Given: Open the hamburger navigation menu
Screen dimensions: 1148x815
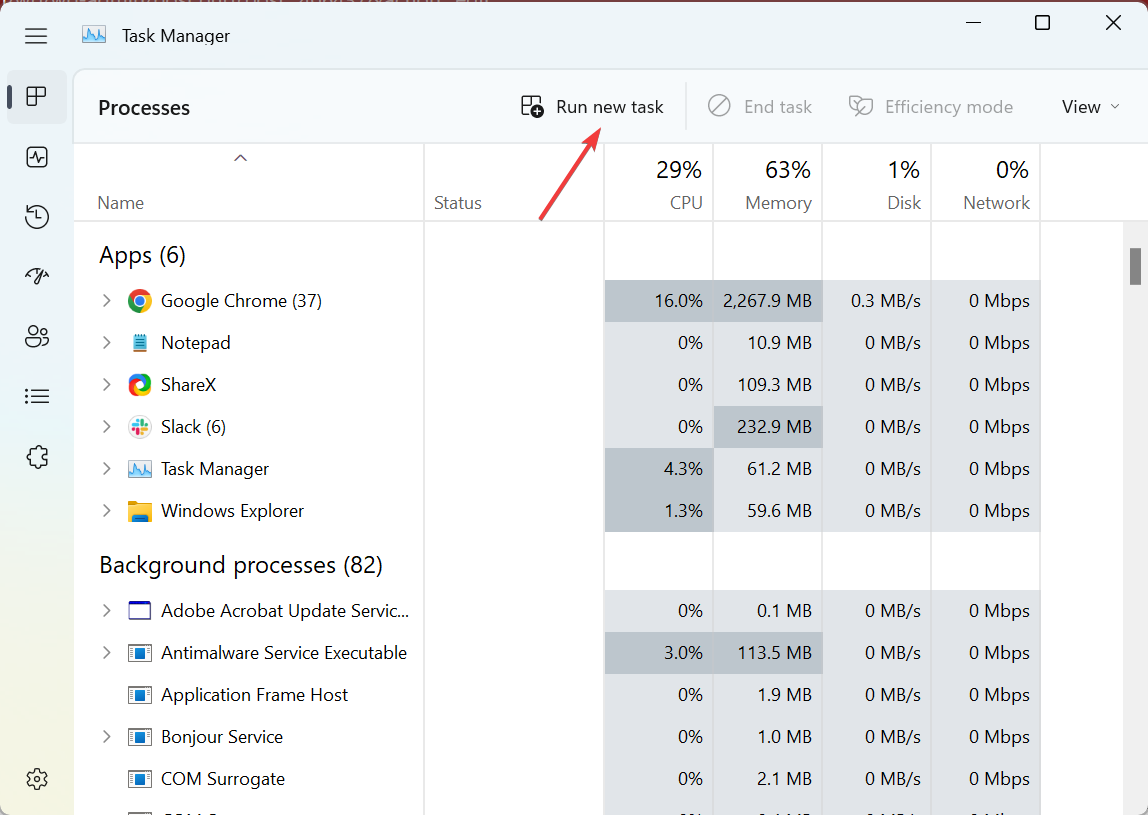Looking at the screenshot, I should (x=36, y=36).
